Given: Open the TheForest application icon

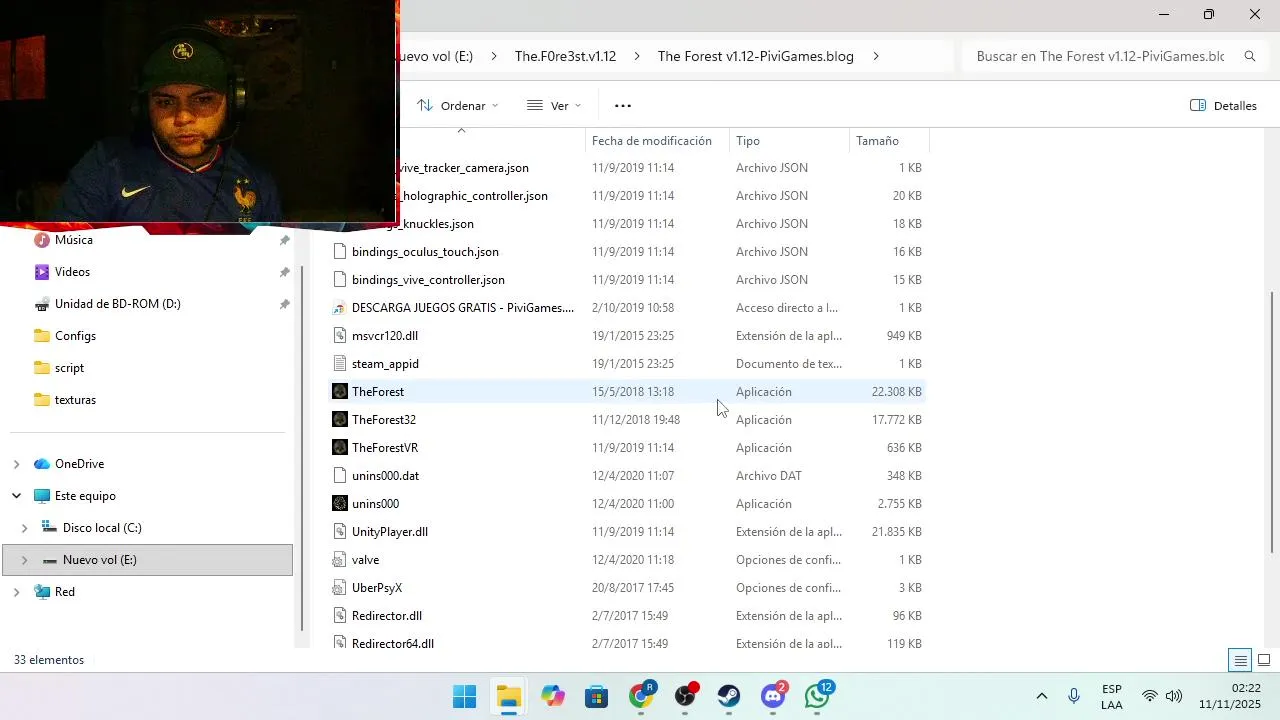Looking at the screenshot, I should (340, 392).
